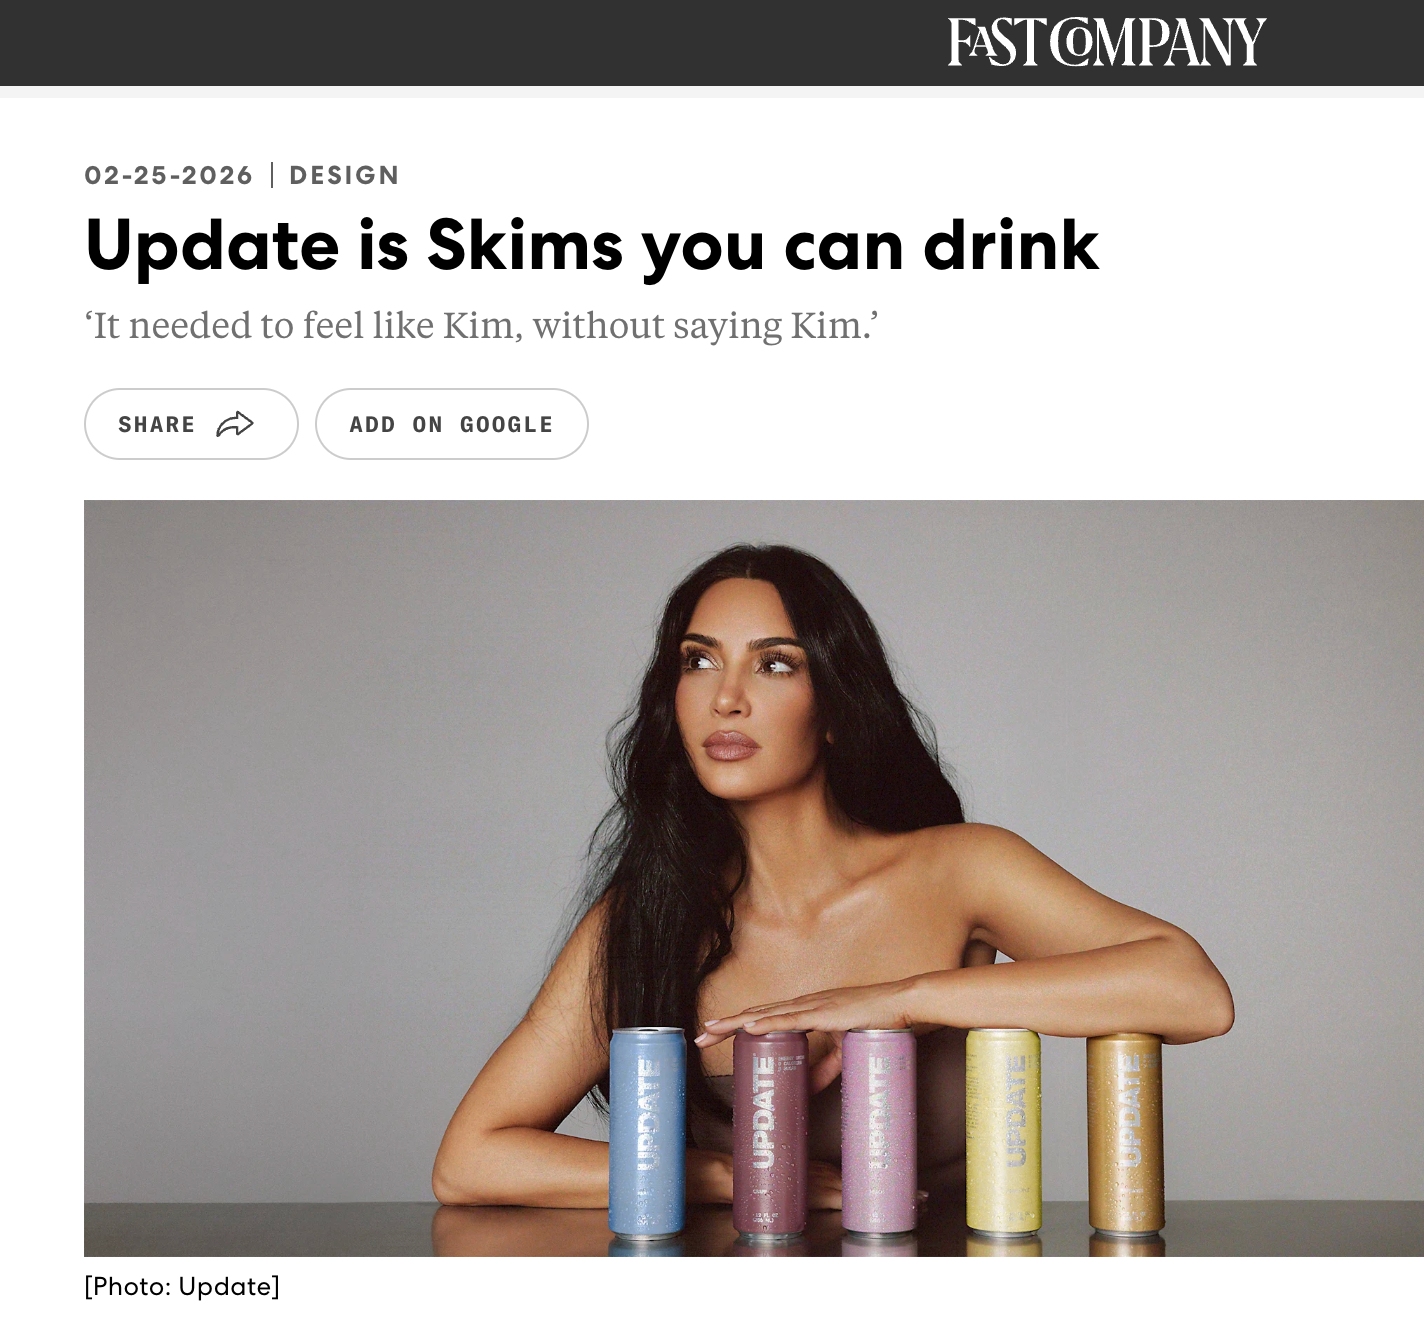Click the vertical divider between date and DESIGN

[272, 175]
